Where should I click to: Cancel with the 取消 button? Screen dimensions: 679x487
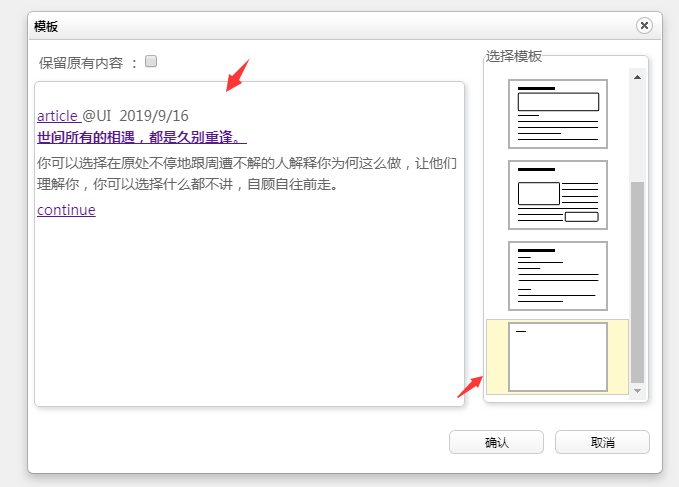pyautogui.click(x=602, y=442)
